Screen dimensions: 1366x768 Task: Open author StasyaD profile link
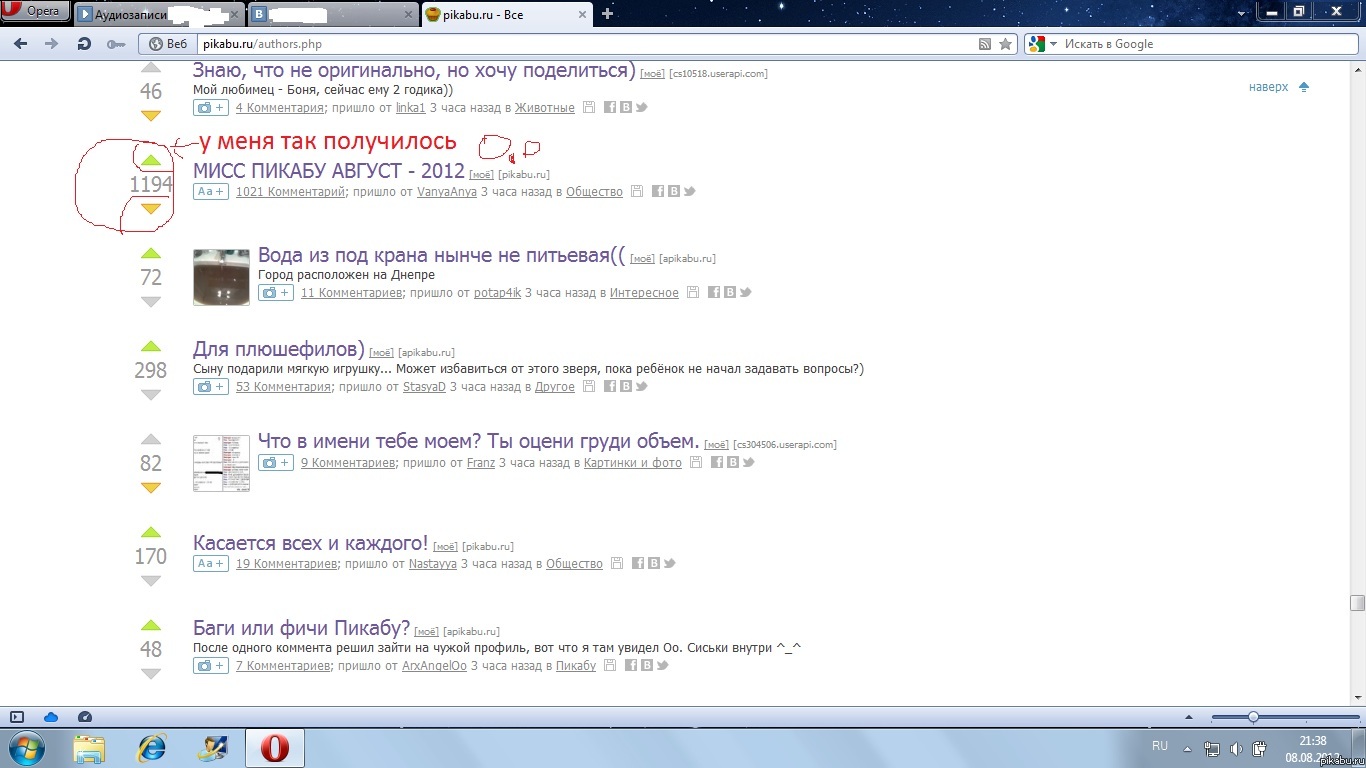pos(424,387)
